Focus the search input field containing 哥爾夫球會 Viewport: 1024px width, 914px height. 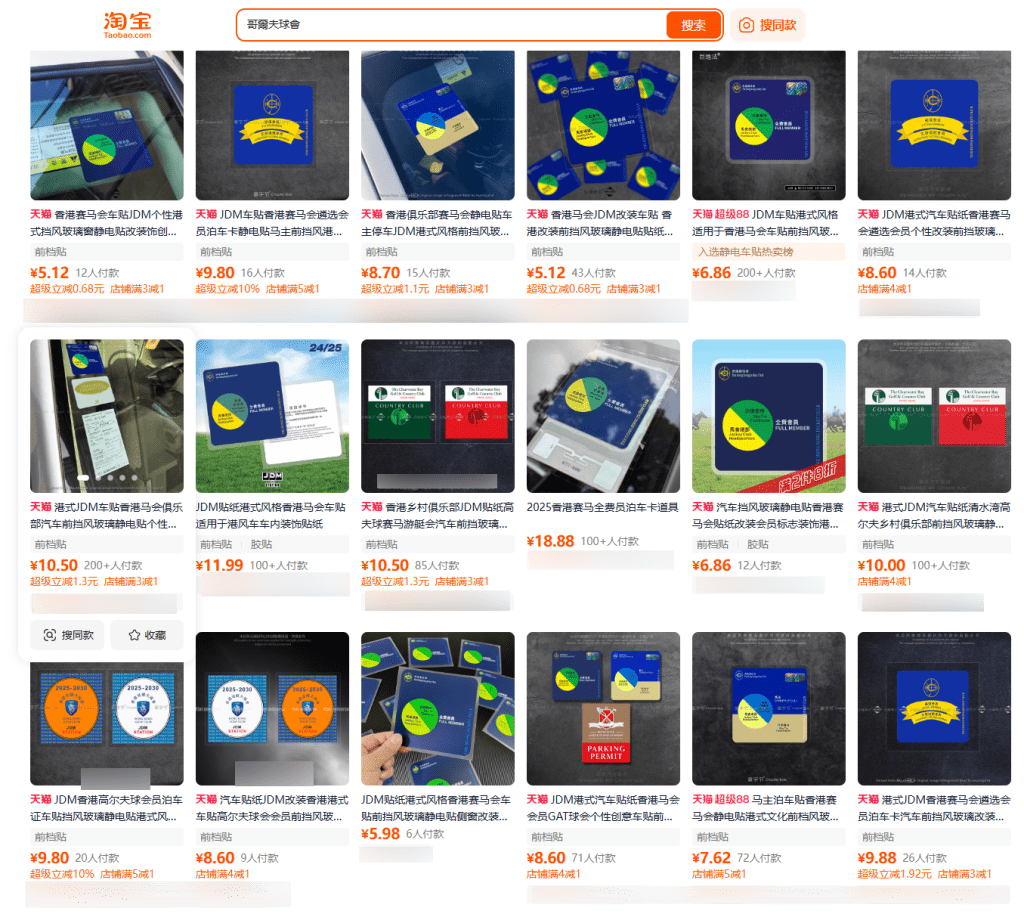click(x=452, y=25)
